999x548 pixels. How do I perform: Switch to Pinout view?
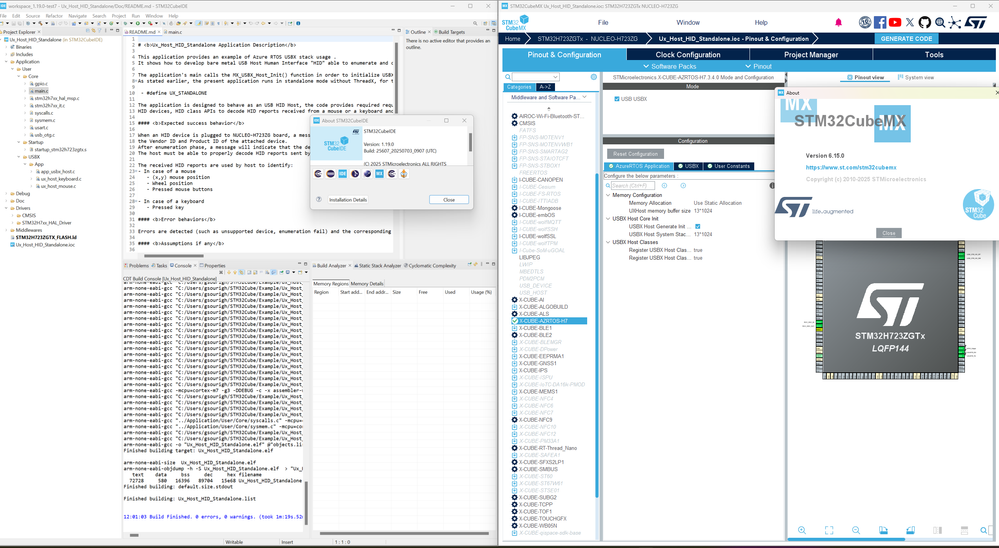(x=865, y=77)
